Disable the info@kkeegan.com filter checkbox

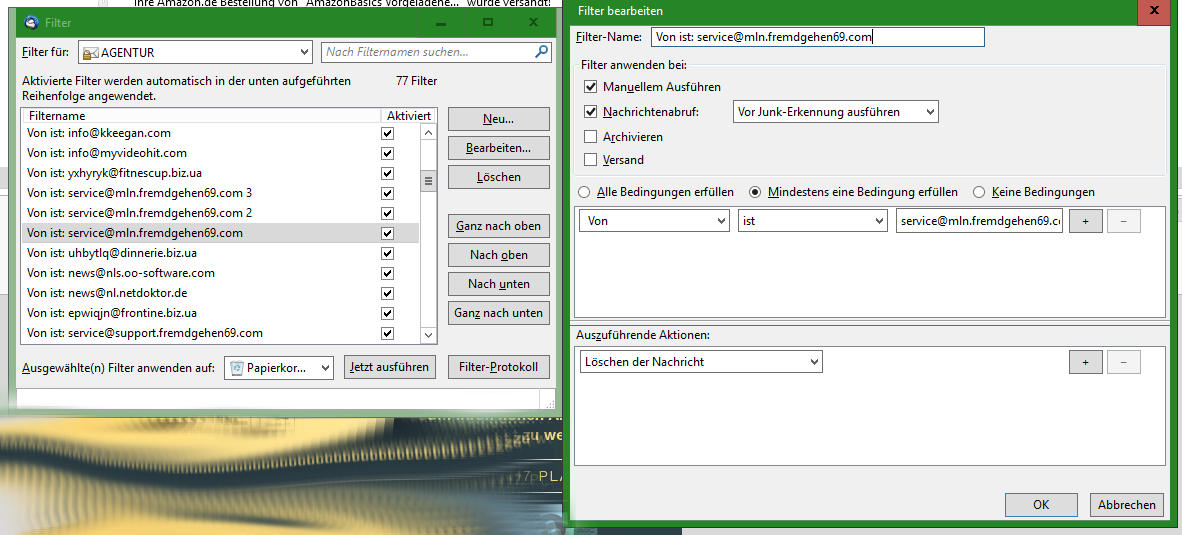387,133
